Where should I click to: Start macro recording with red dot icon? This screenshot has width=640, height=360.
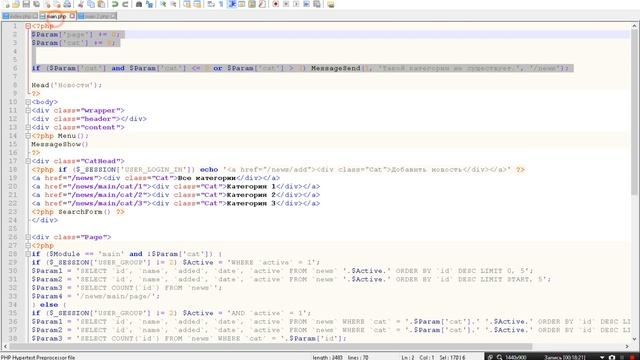[x=276, y=4]
